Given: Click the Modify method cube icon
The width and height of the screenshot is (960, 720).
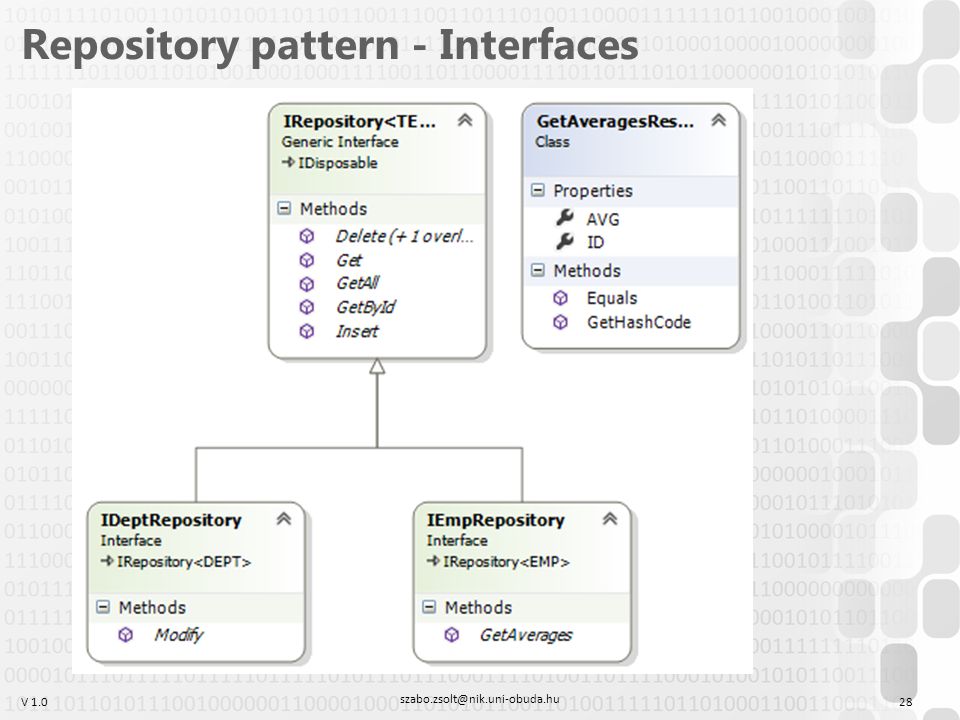Looking at the screenshot, I should pyautogui.click(x=126, y=635).
